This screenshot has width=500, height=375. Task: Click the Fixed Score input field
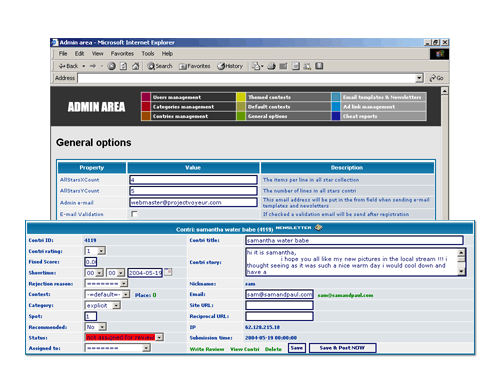click(x=91, y=262)
